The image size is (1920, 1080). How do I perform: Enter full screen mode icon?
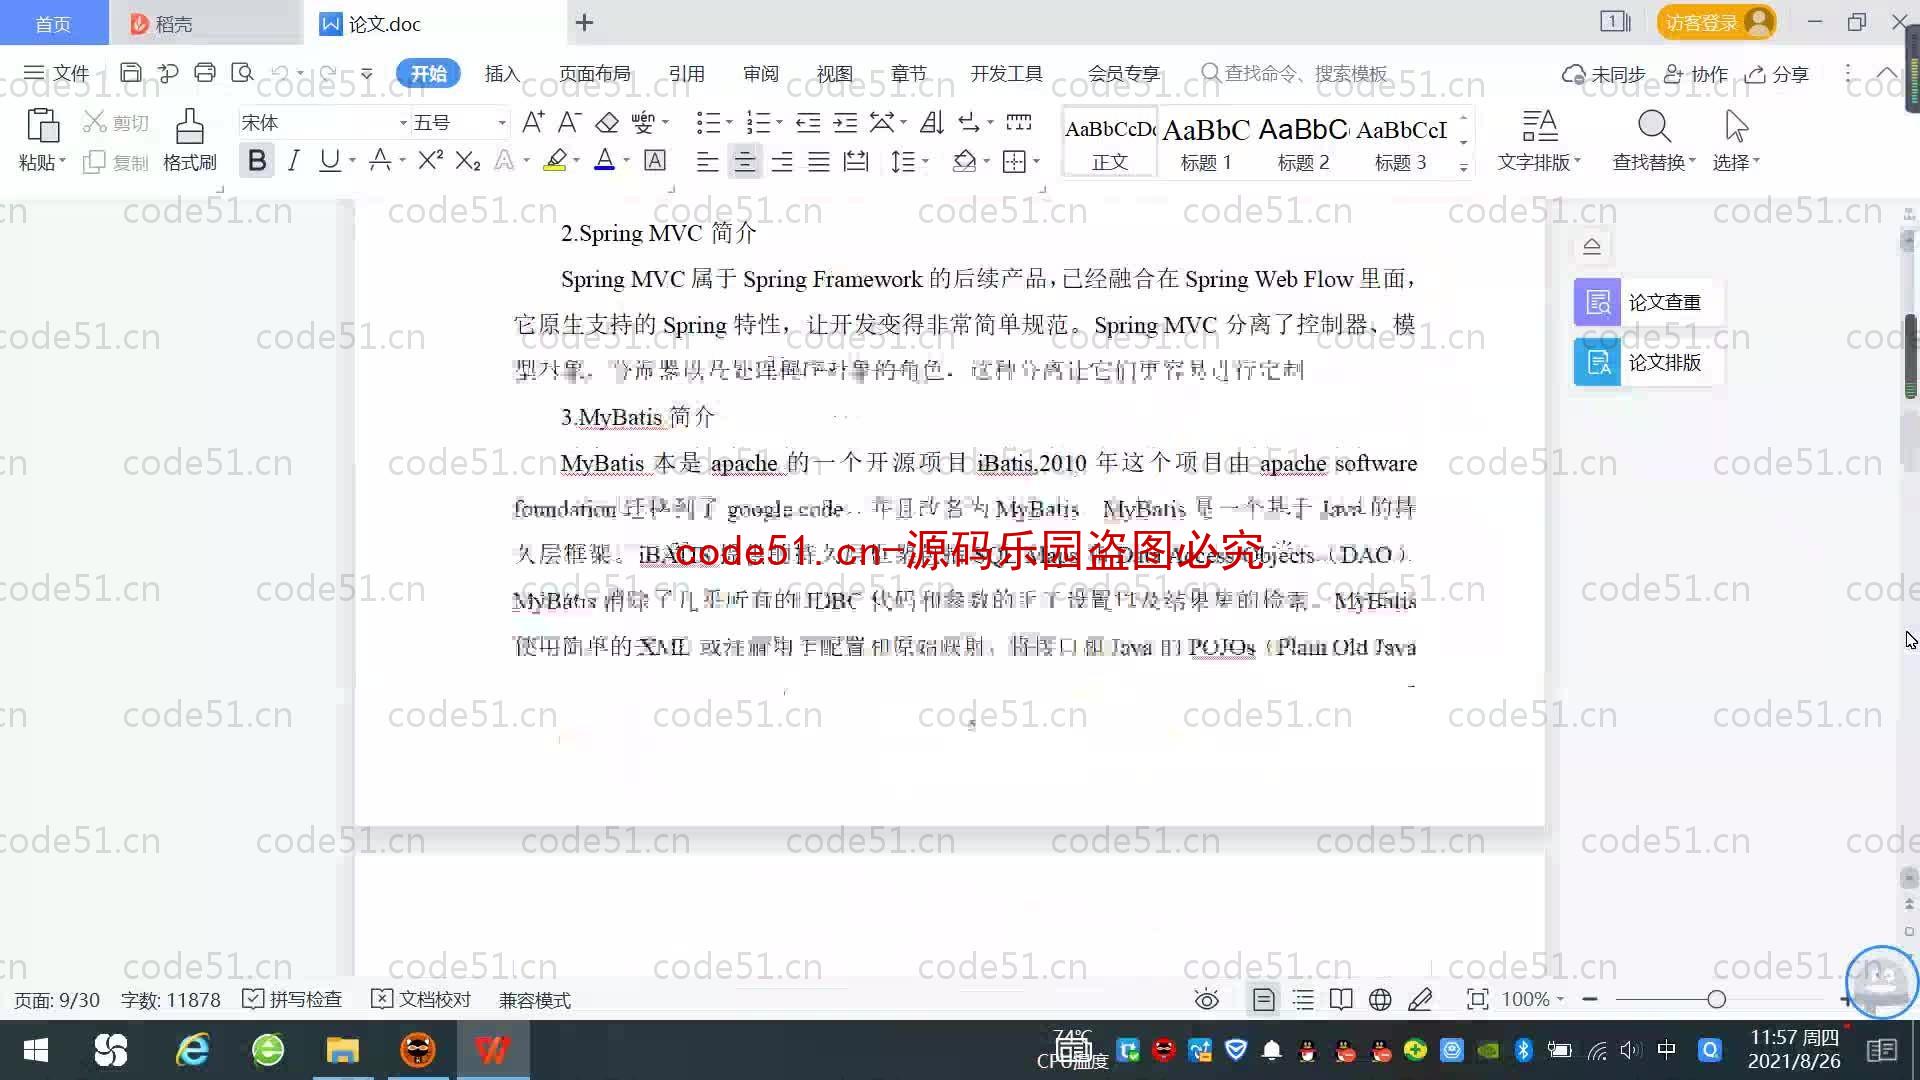point(1477,1000)
